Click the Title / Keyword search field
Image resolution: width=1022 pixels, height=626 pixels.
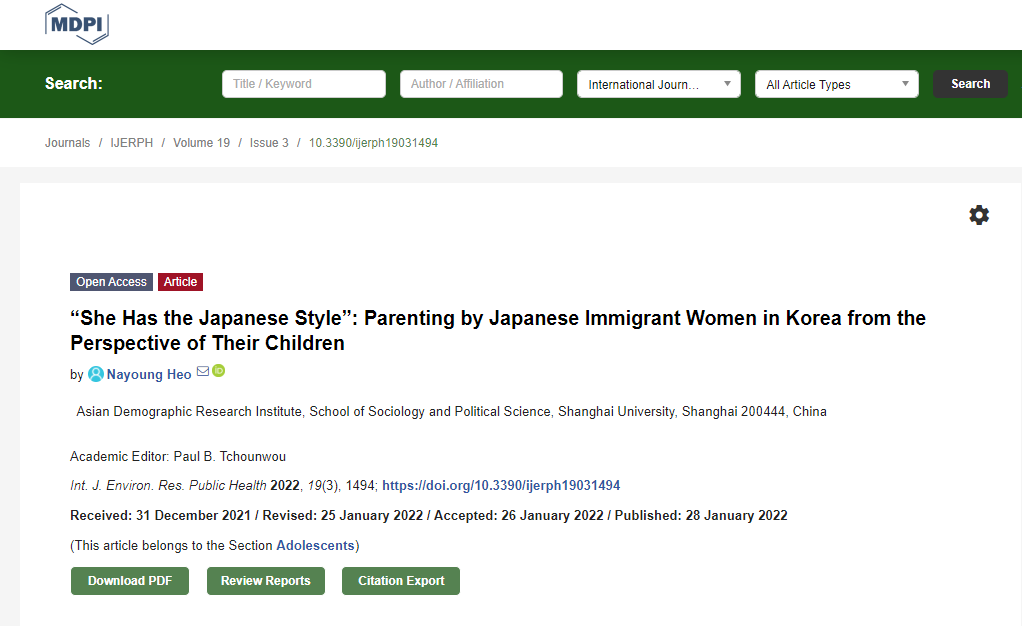click(x=303, y=84)
